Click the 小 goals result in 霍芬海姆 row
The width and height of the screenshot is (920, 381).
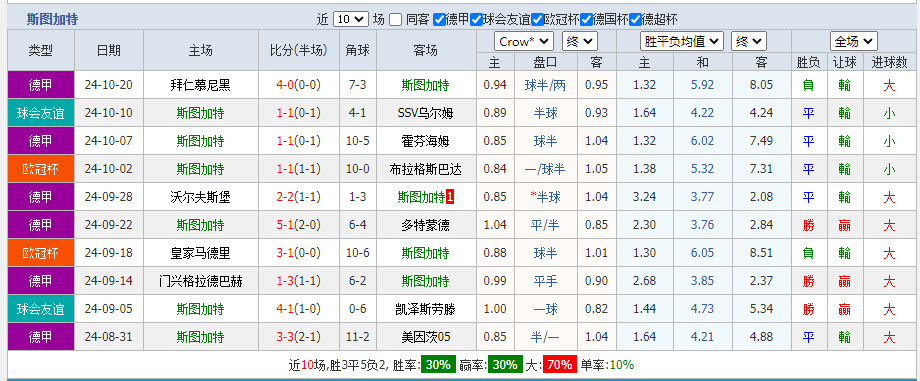889,141
